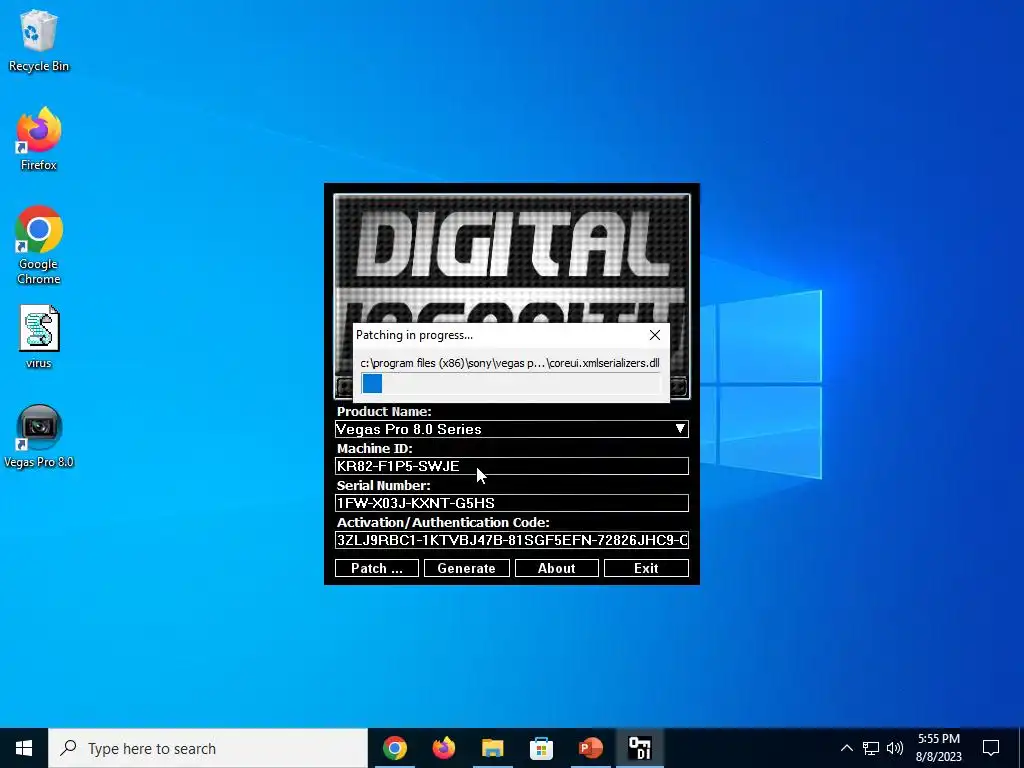This screenshot has height=768, width=1024.
Task: Open Firefox from the taskbar
Action: 444,748
